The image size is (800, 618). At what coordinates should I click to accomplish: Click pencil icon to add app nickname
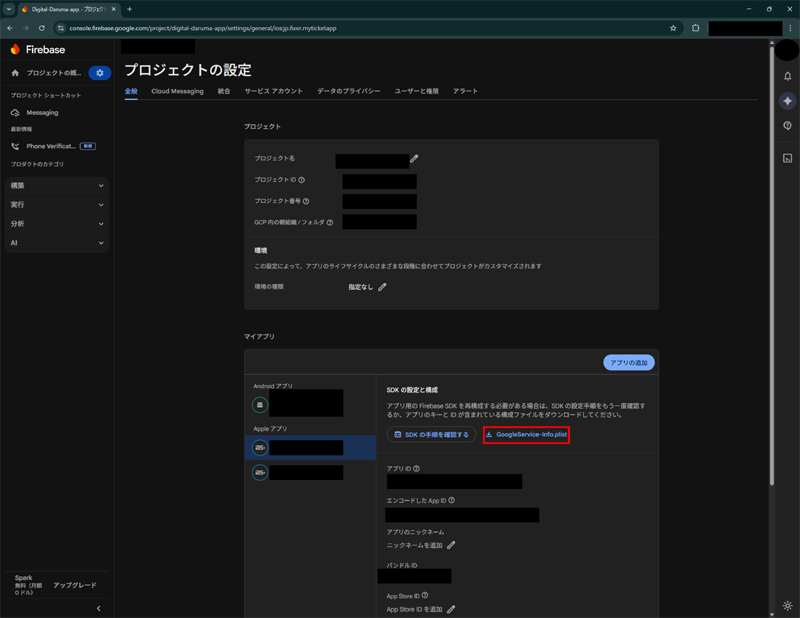[x=451, y=545]
